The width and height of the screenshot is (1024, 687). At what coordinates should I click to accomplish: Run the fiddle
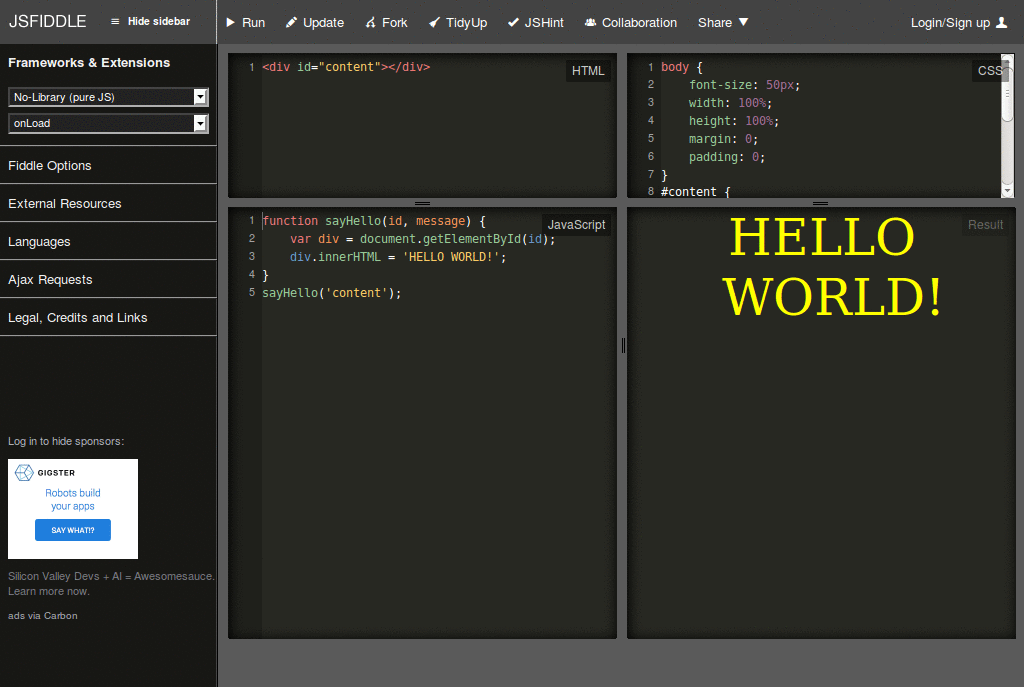[x=244, y=22]
